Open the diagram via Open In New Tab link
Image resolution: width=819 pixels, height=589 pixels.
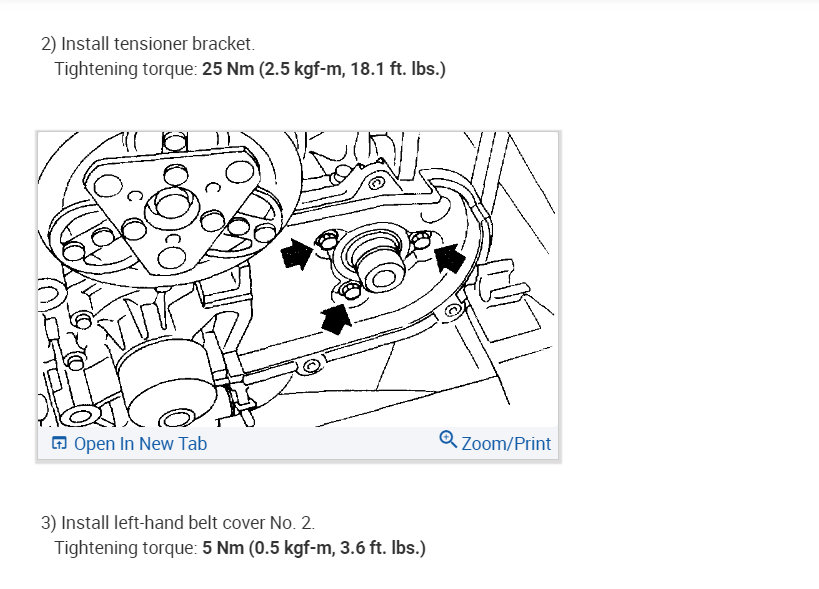141,443
